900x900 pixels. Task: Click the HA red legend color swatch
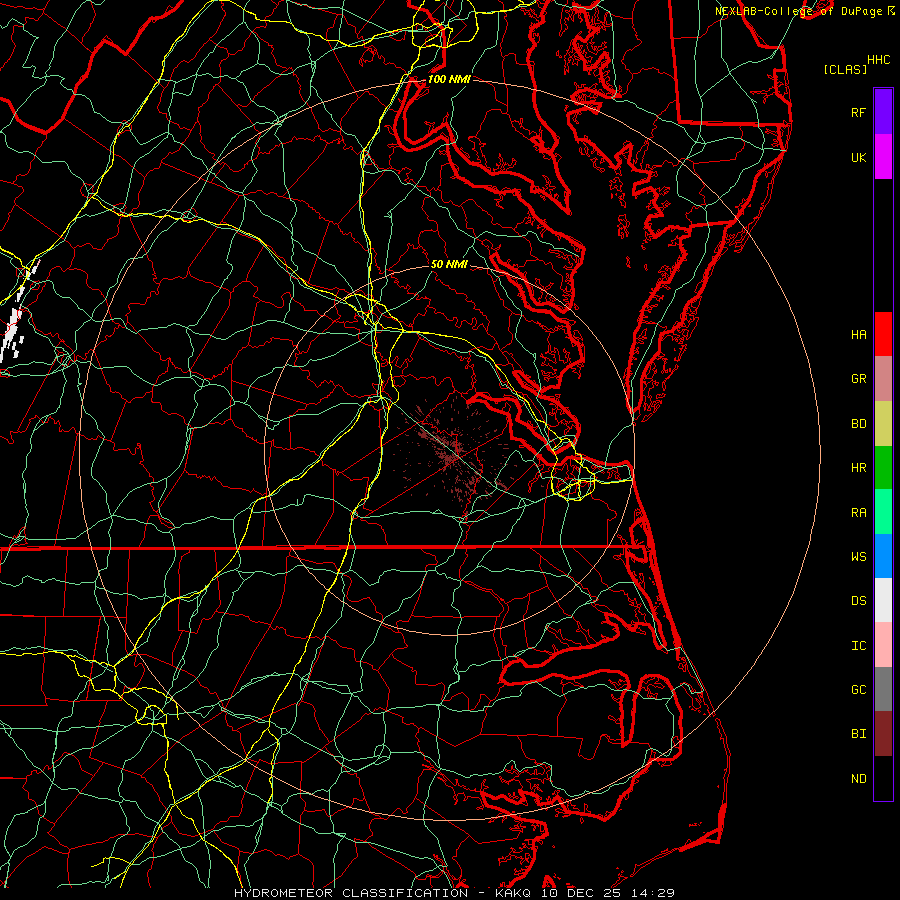click(x=883, y=334)
